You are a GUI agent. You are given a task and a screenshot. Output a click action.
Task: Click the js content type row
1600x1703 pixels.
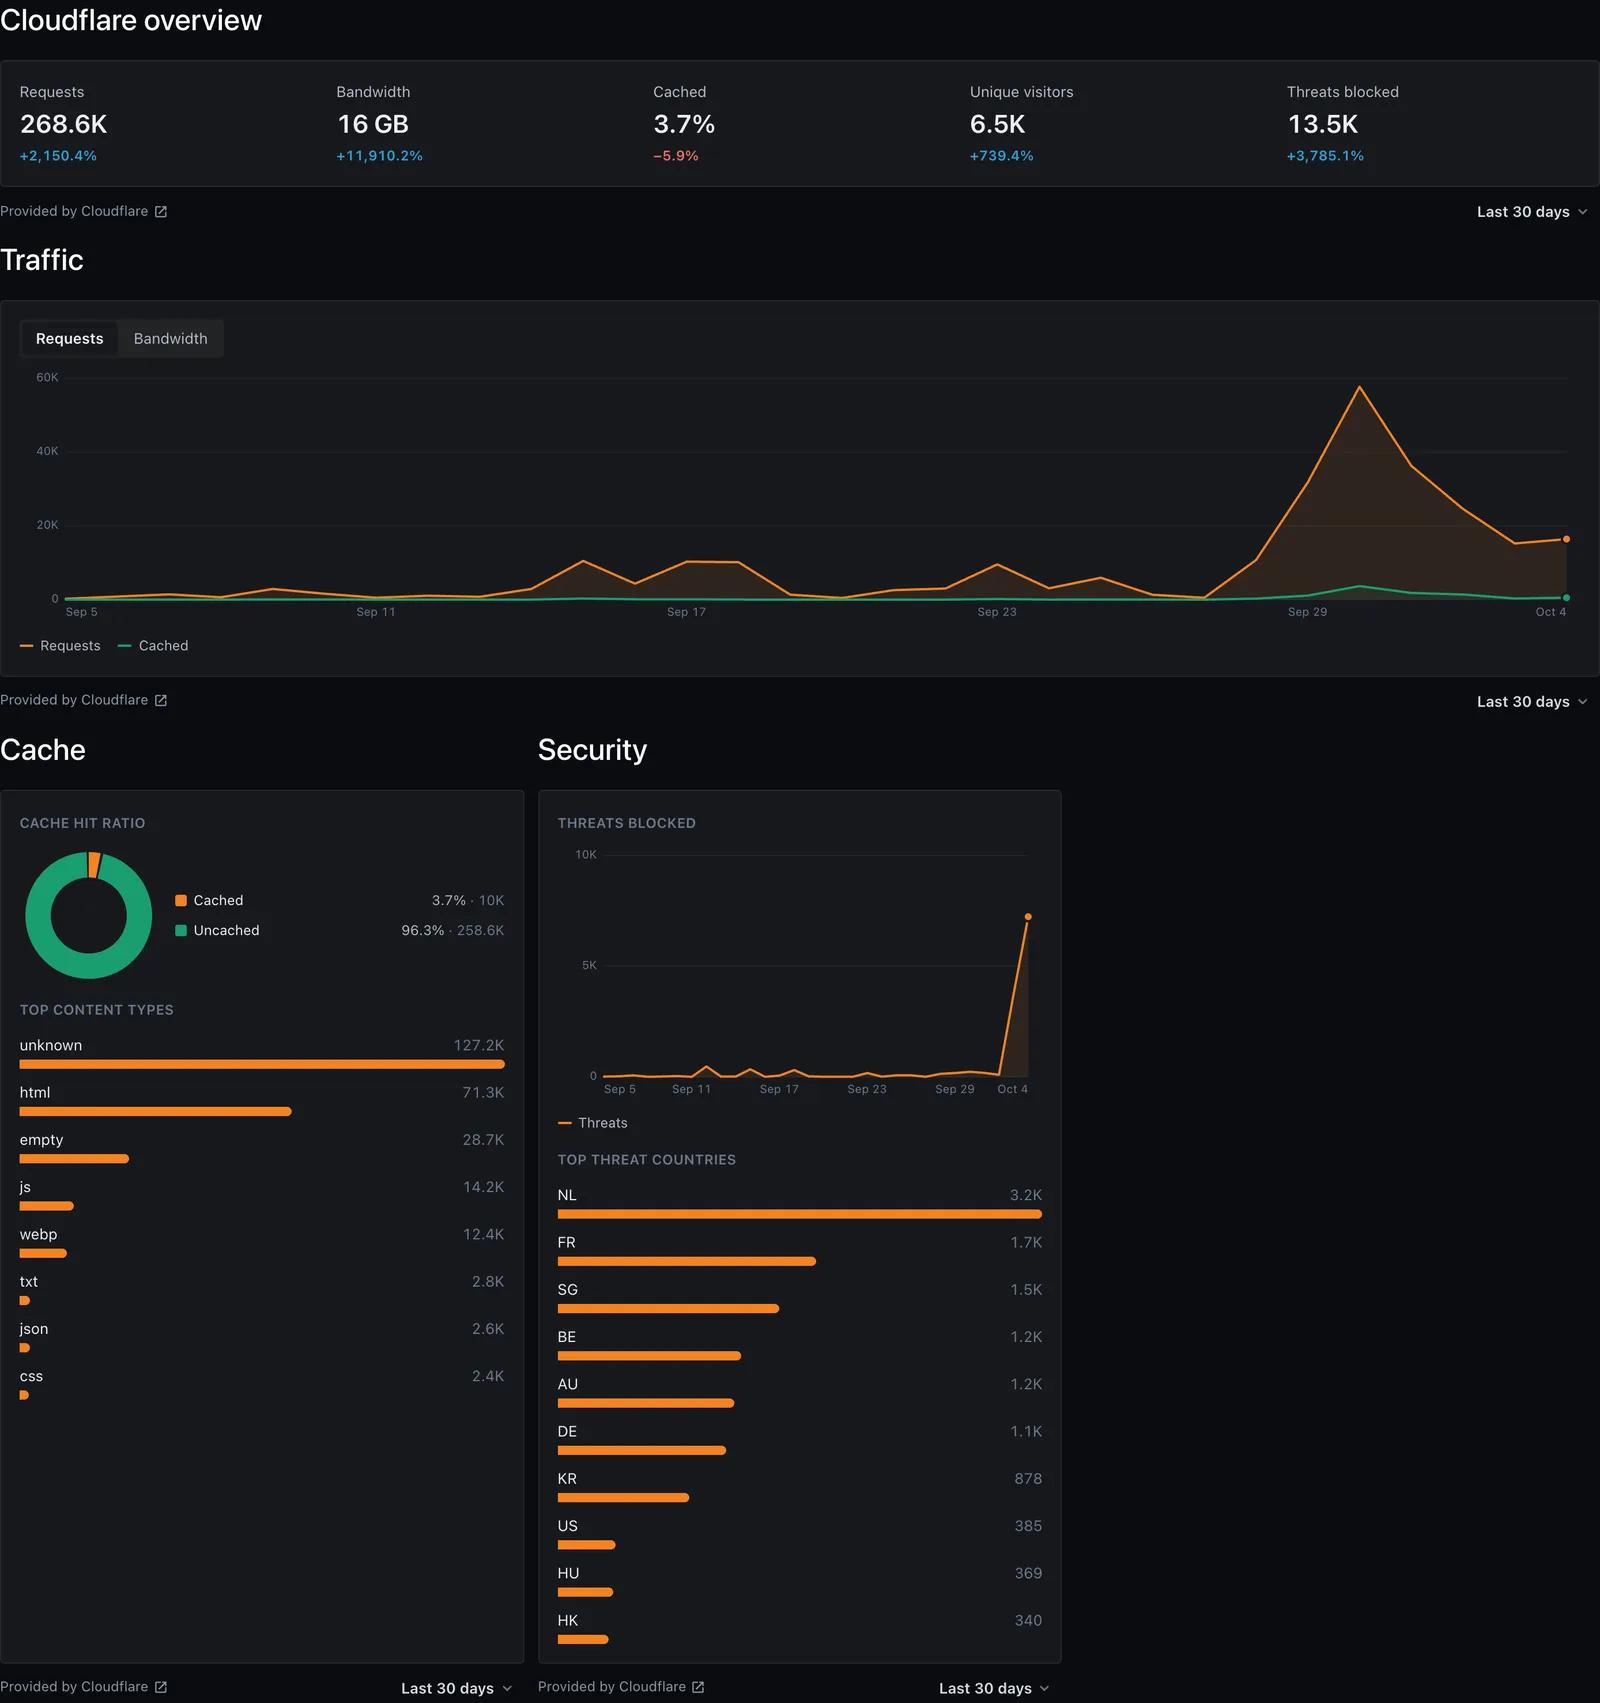(x=262, y=1195)
